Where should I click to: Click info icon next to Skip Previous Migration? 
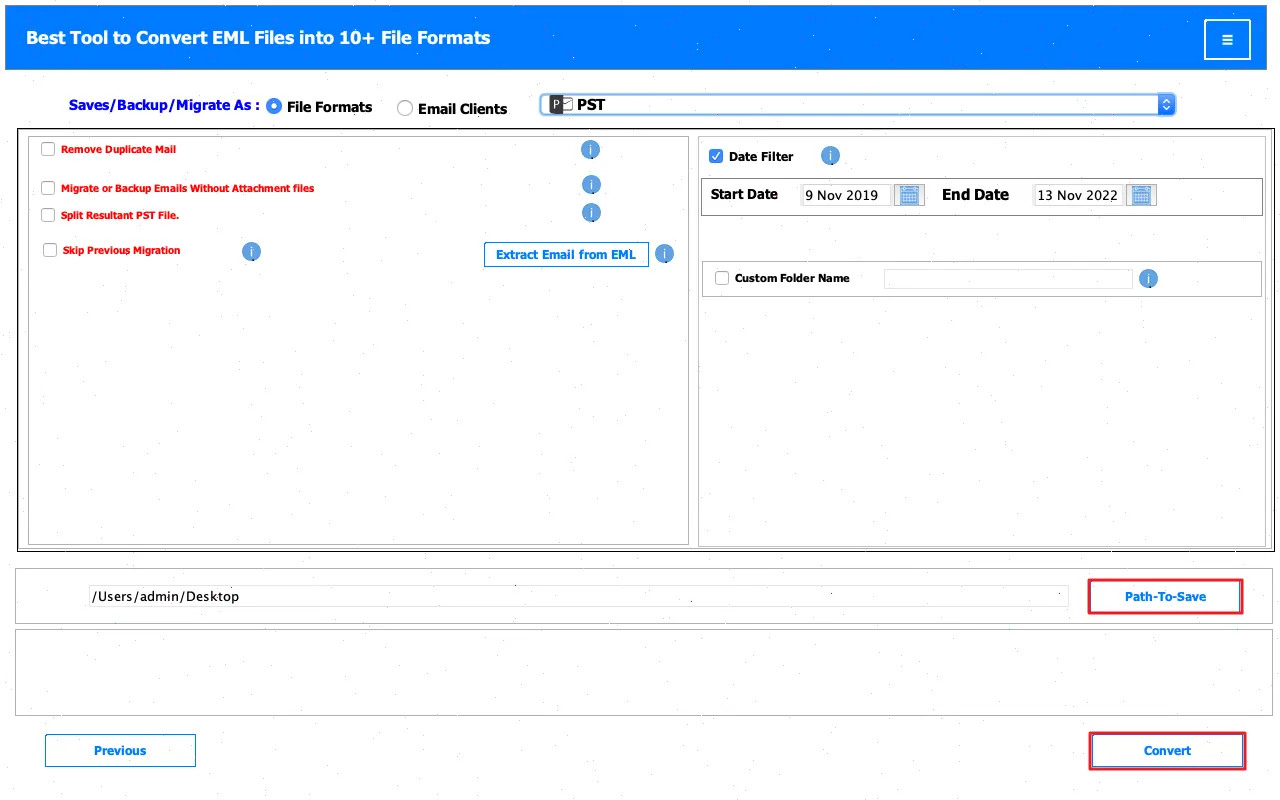coord(252,251)
